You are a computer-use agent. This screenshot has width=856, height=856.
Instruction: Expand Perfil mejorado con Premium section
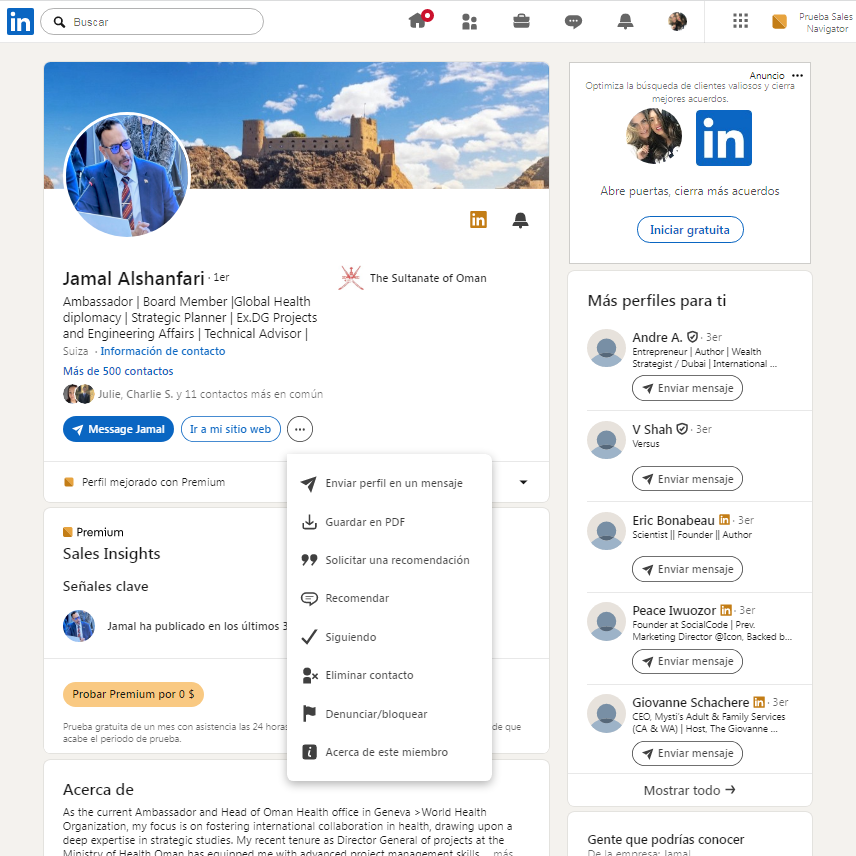(x=524, y=482)
